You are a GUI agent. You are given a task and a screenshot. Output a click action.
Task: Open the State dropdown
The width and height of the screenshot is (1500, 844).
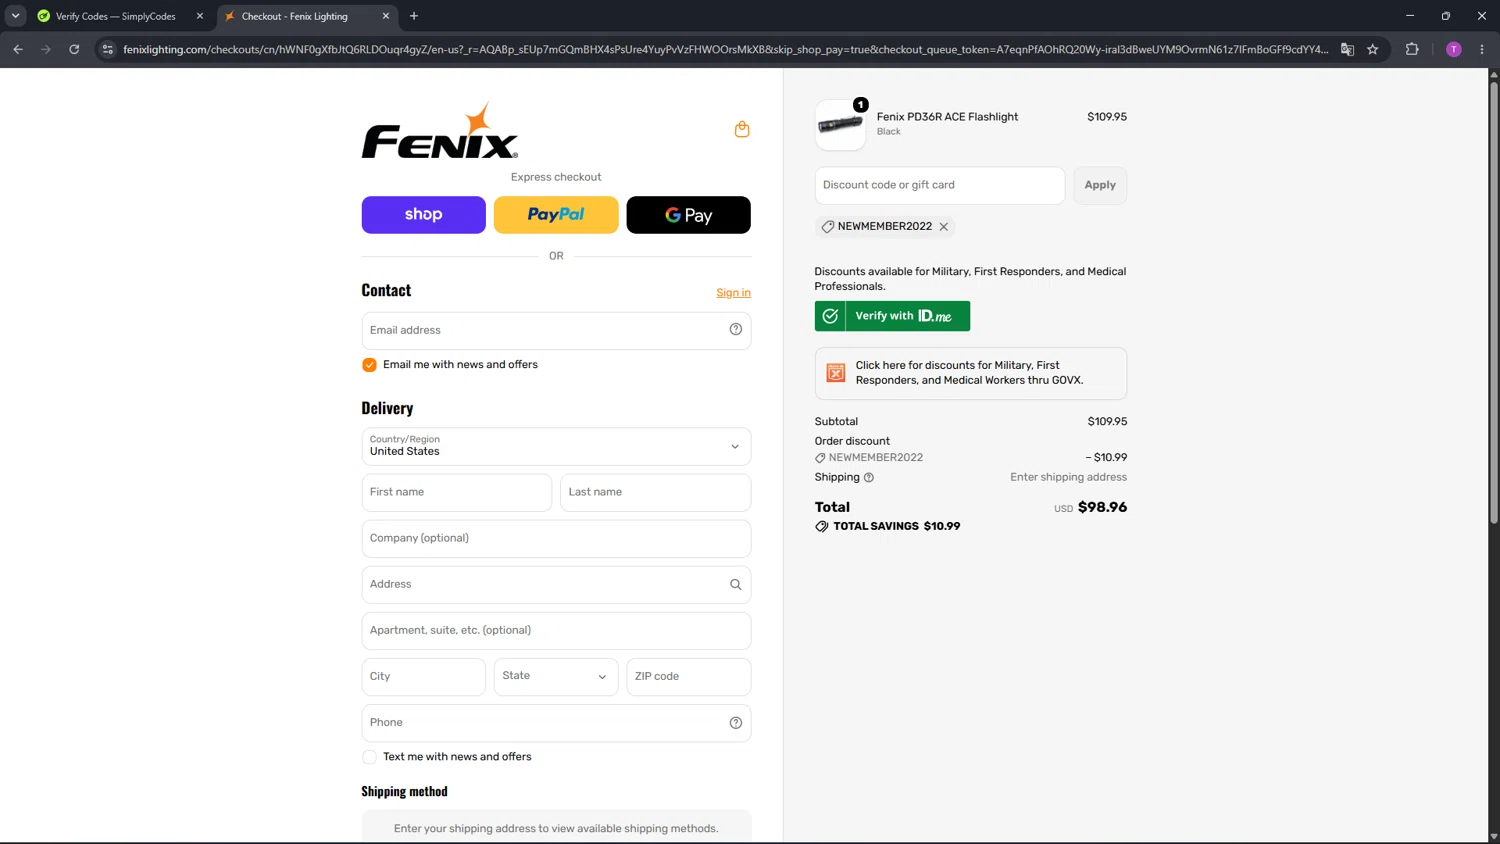tap(556, 677)
